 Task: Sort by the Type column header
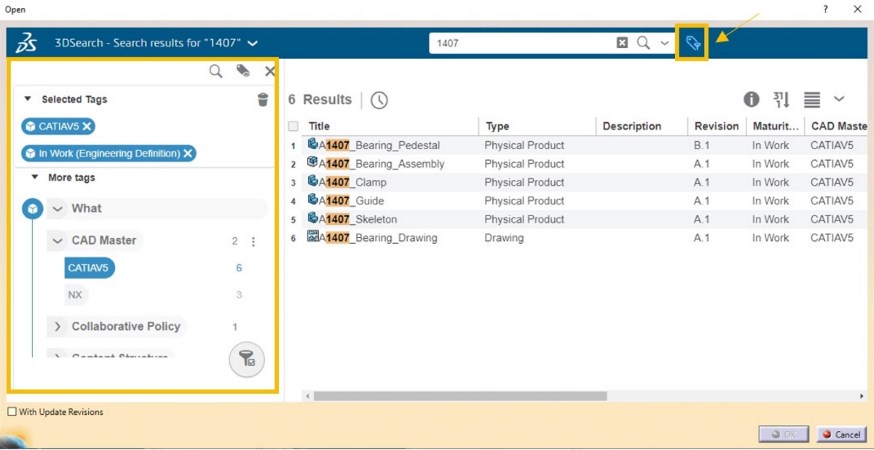point(497,126)
